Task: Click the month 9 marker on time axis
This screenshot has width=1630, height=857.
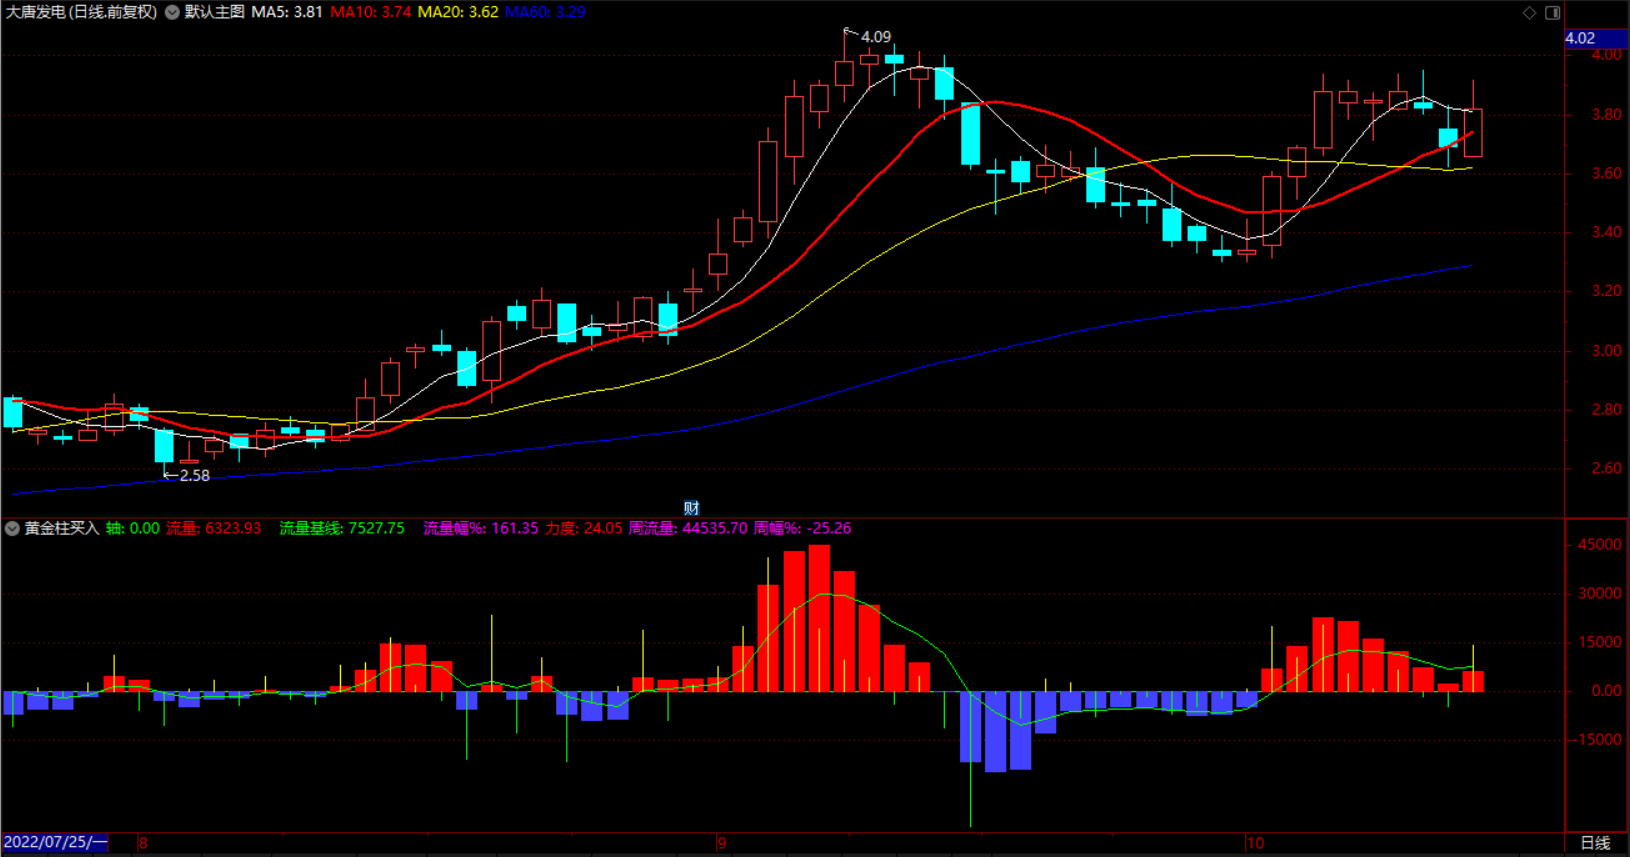Action: 722,843
